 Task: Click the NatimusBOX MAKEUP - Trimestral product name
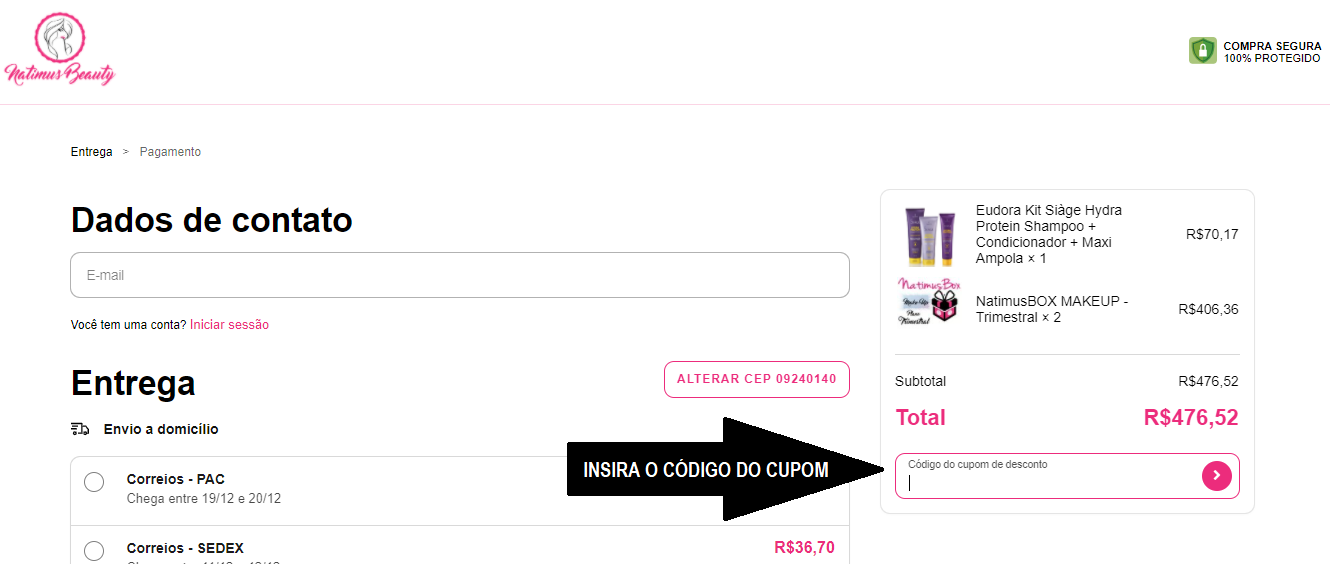[x=1052, y=309]
